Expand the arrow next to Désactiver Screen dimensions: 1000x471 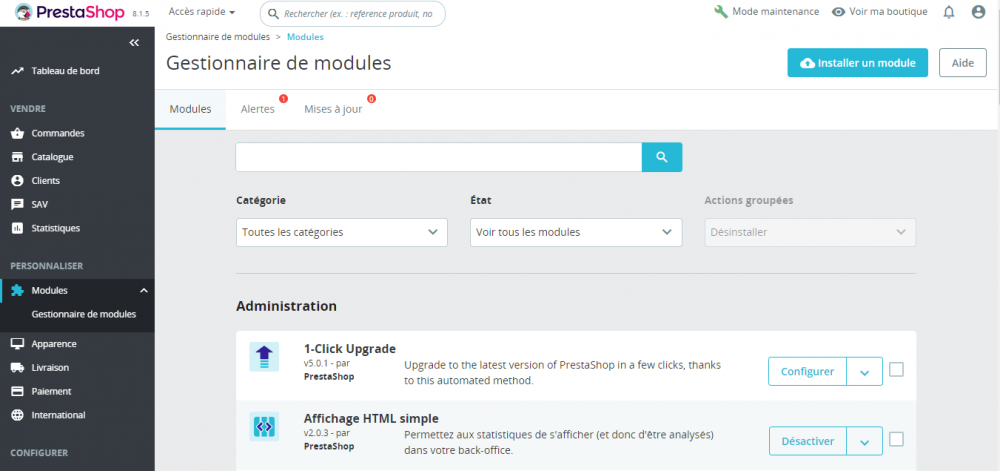click(865, 441)
